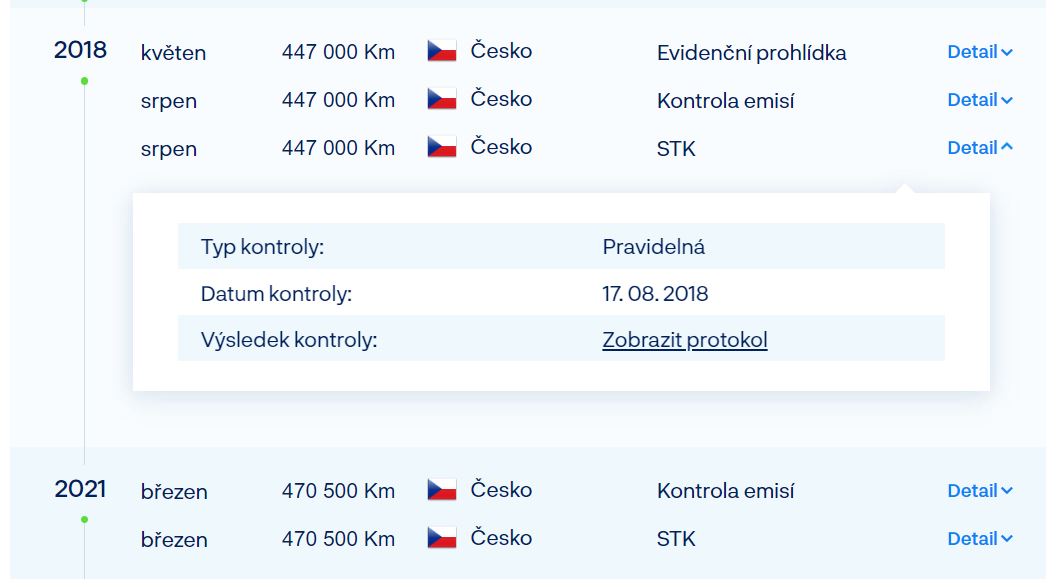Image resolution: width=1059 pixels, height=587 pixels.
Task: Open the inspection report via Zobrazit protokol
Action: (x=685, y=339)
